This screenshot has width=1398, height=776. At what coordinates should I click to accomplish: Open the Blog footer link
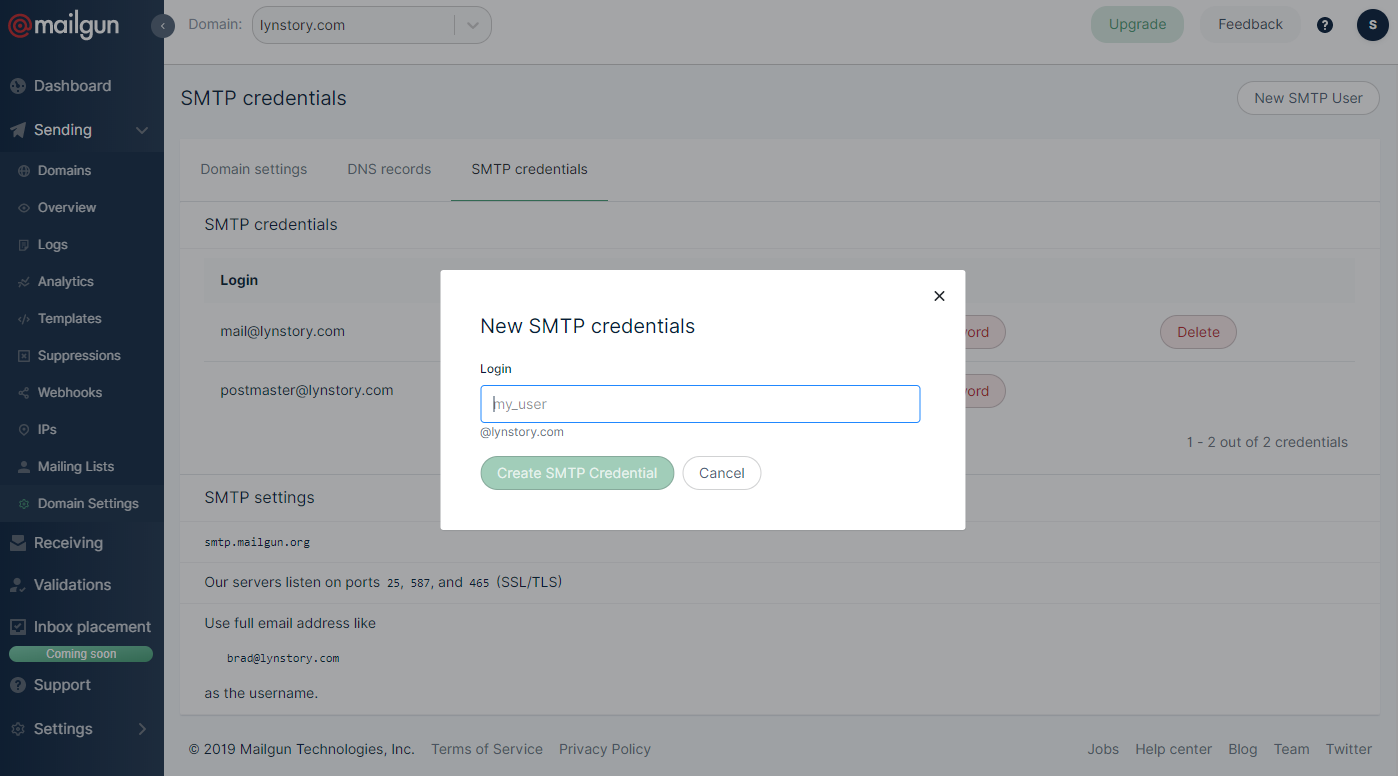coord(1243,749)
